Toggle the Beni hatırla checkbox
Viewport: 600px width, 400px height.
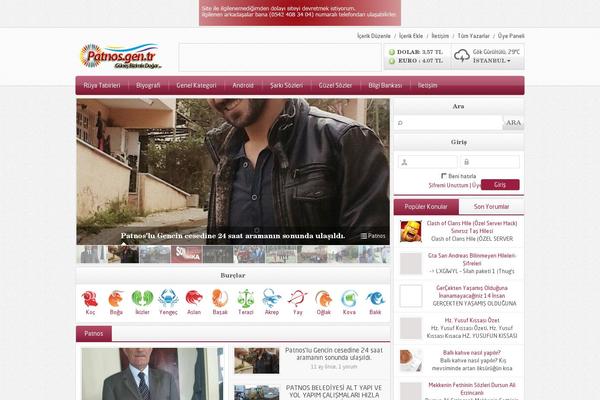pyautogui.click(x=444, y=176)
